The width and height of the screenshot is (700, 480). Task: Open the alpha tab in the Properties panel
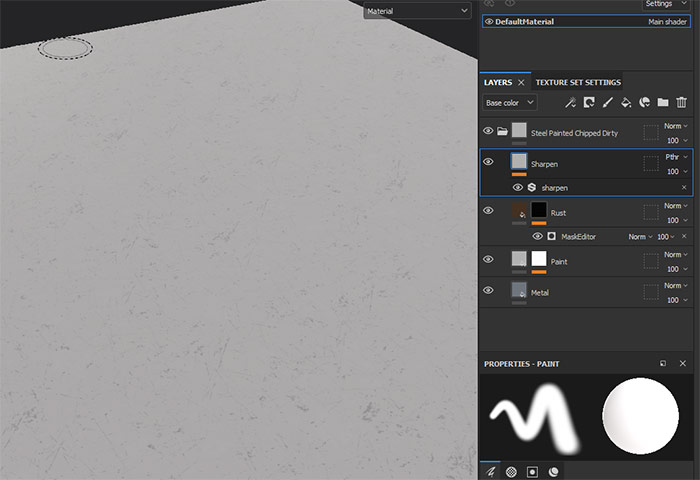pos(512,470)
